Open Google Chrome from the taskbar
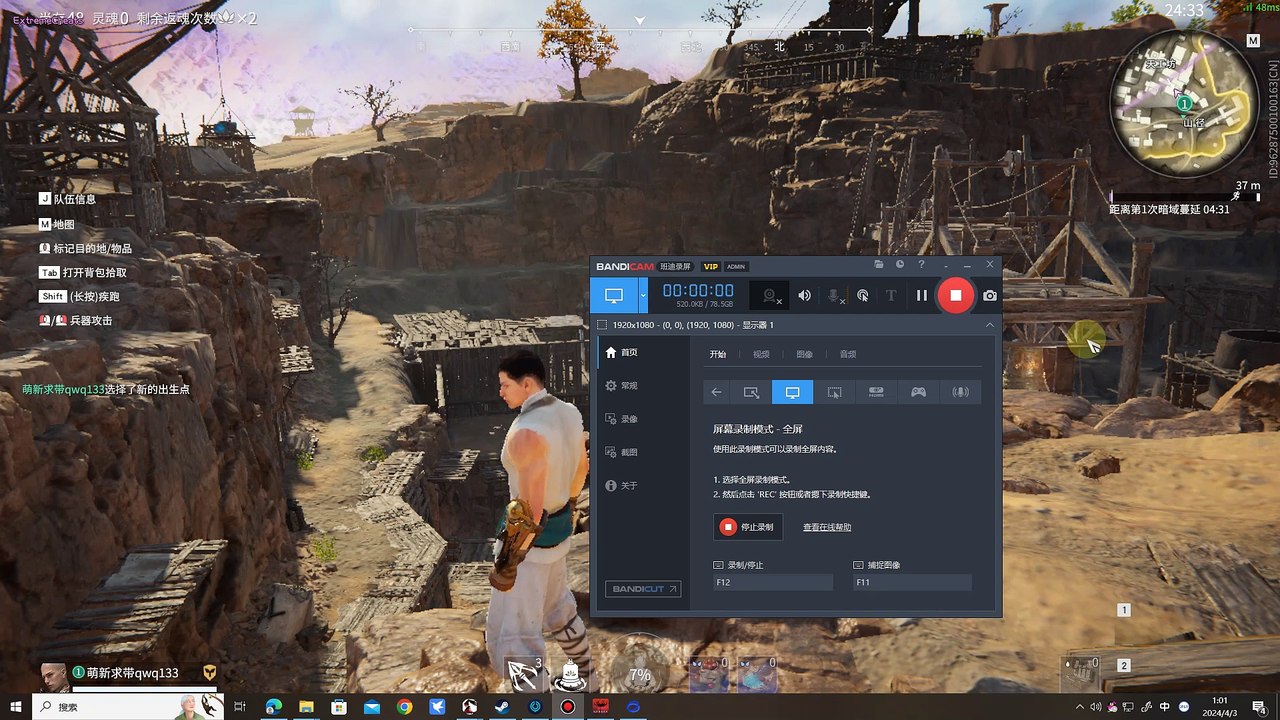 [404, 707]
